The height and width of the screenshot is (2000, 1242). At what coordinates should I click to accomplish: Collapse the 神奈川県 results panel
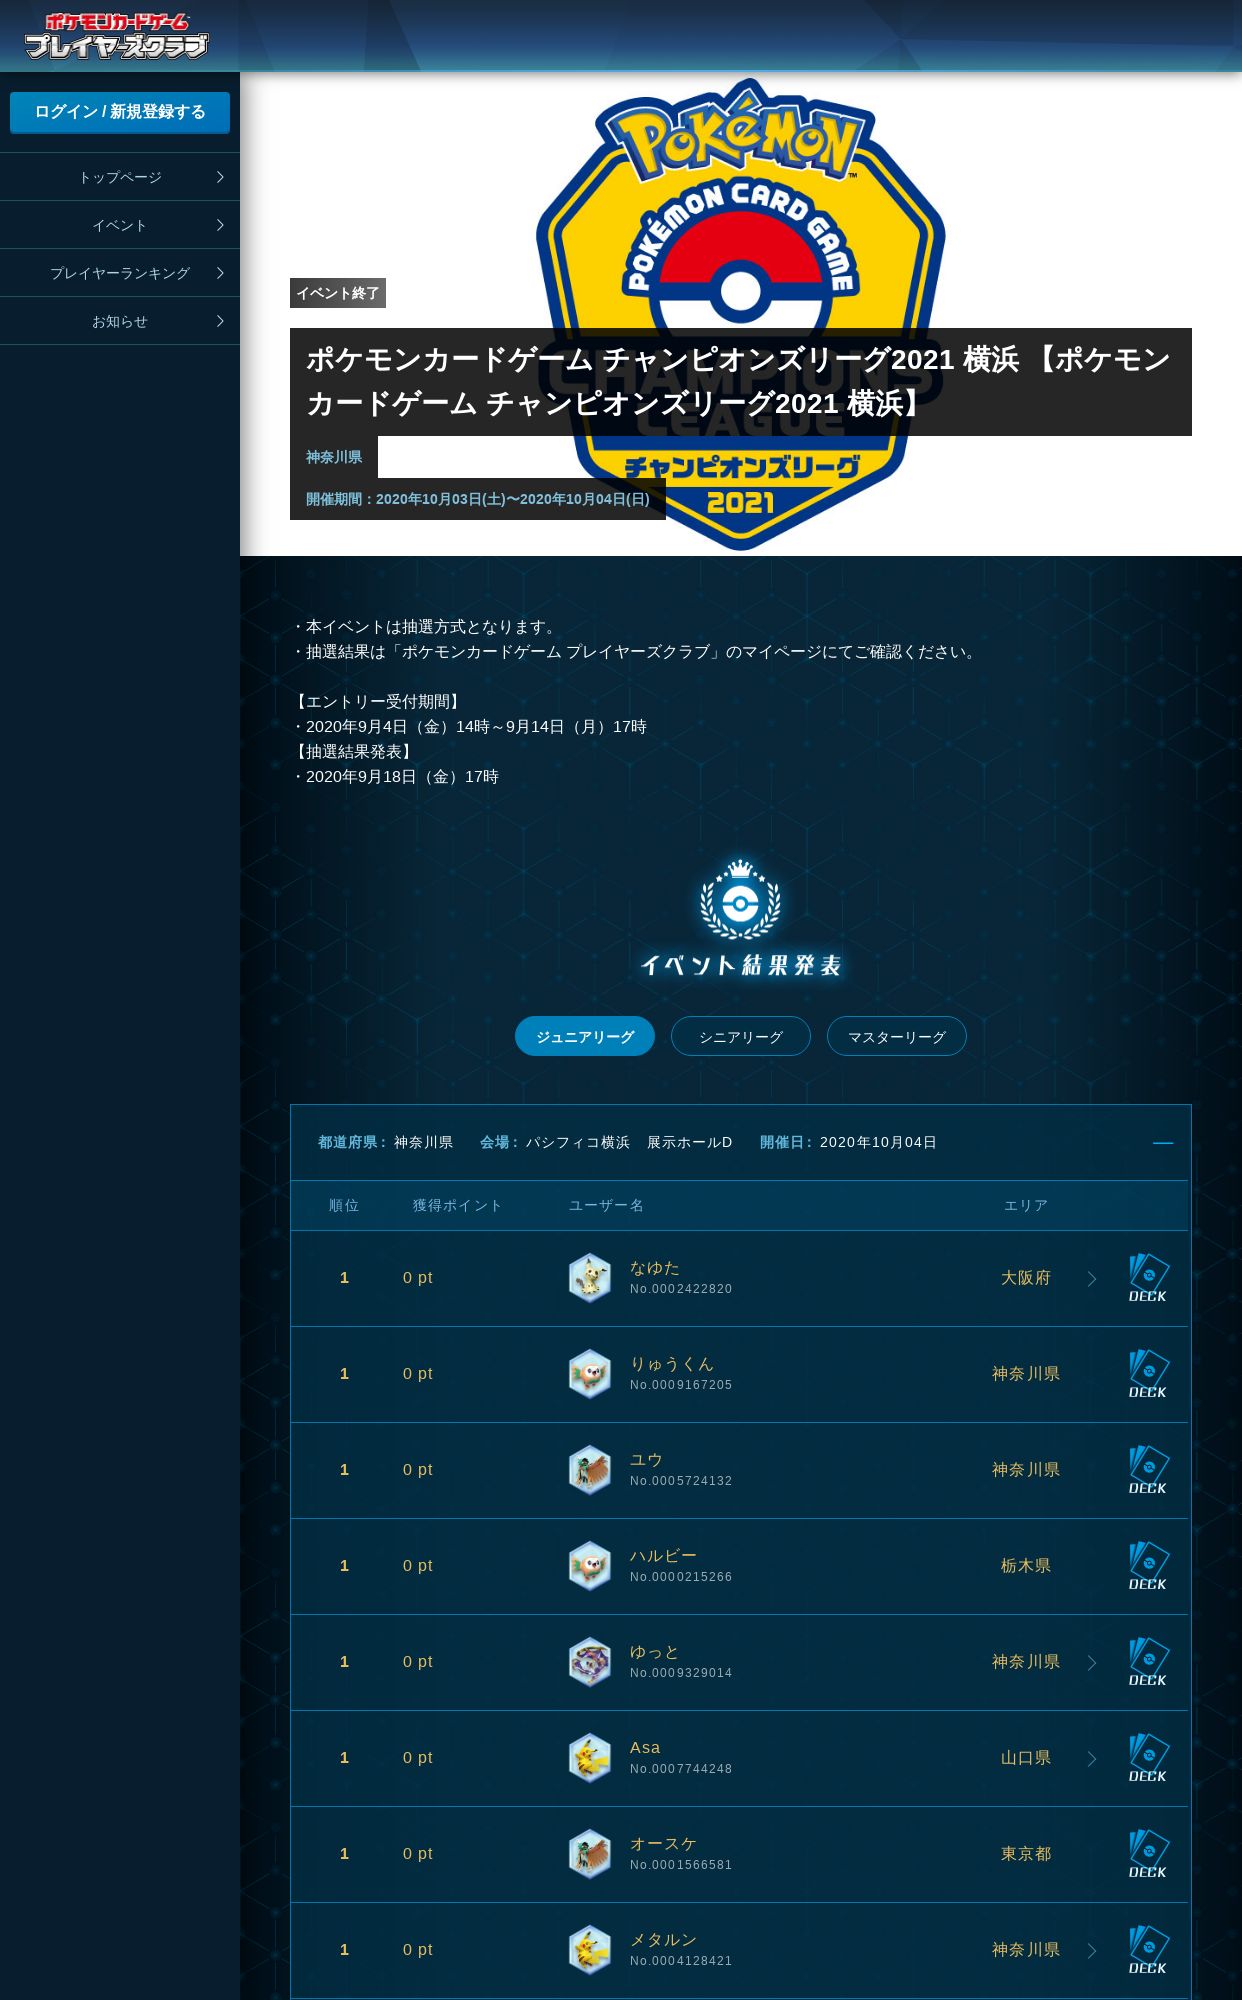pyautogui.click(x=1163, y=1143)
